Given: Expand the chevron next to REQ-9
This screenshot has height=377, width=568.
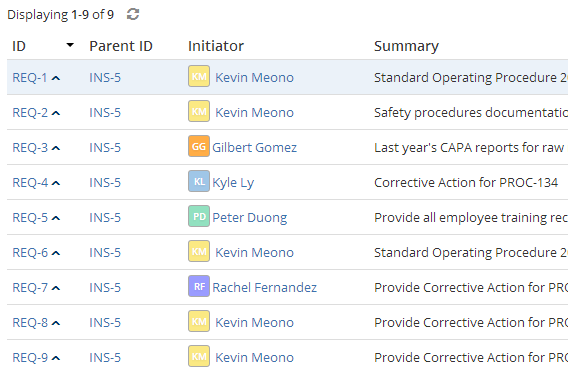Looking at the screenshot, I should (x=56, y=358).
